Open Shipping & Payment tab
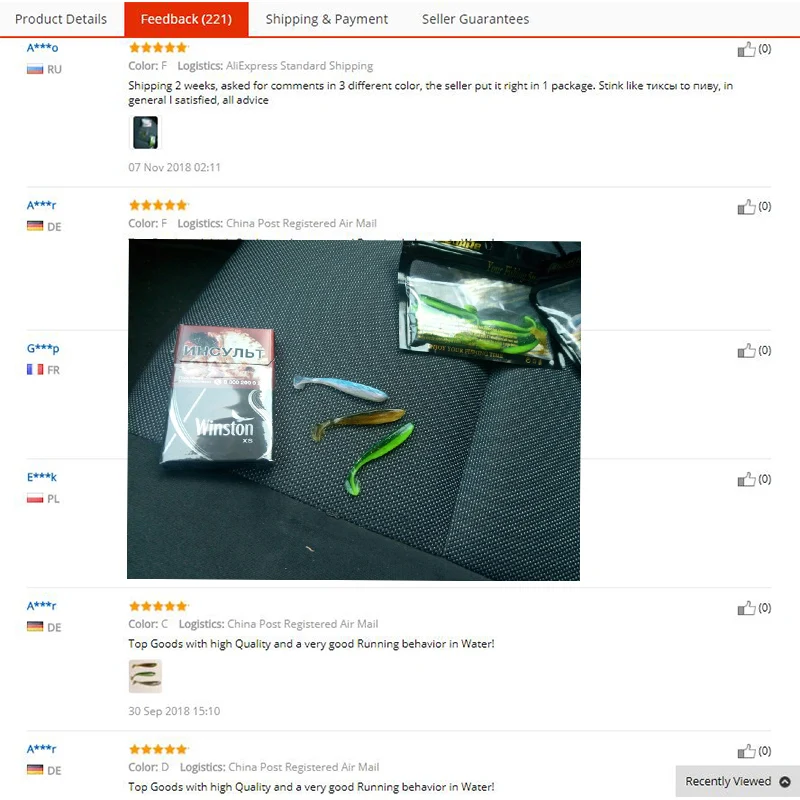The height and width of the screenshot is (800, 800). click(327, 19)
